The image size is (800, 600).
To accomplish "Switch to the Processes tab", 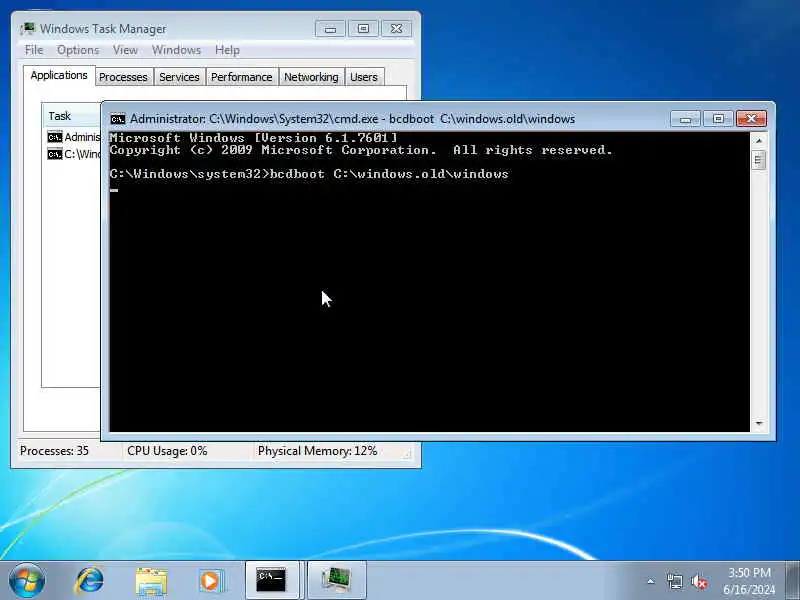I will coord(123,77).
